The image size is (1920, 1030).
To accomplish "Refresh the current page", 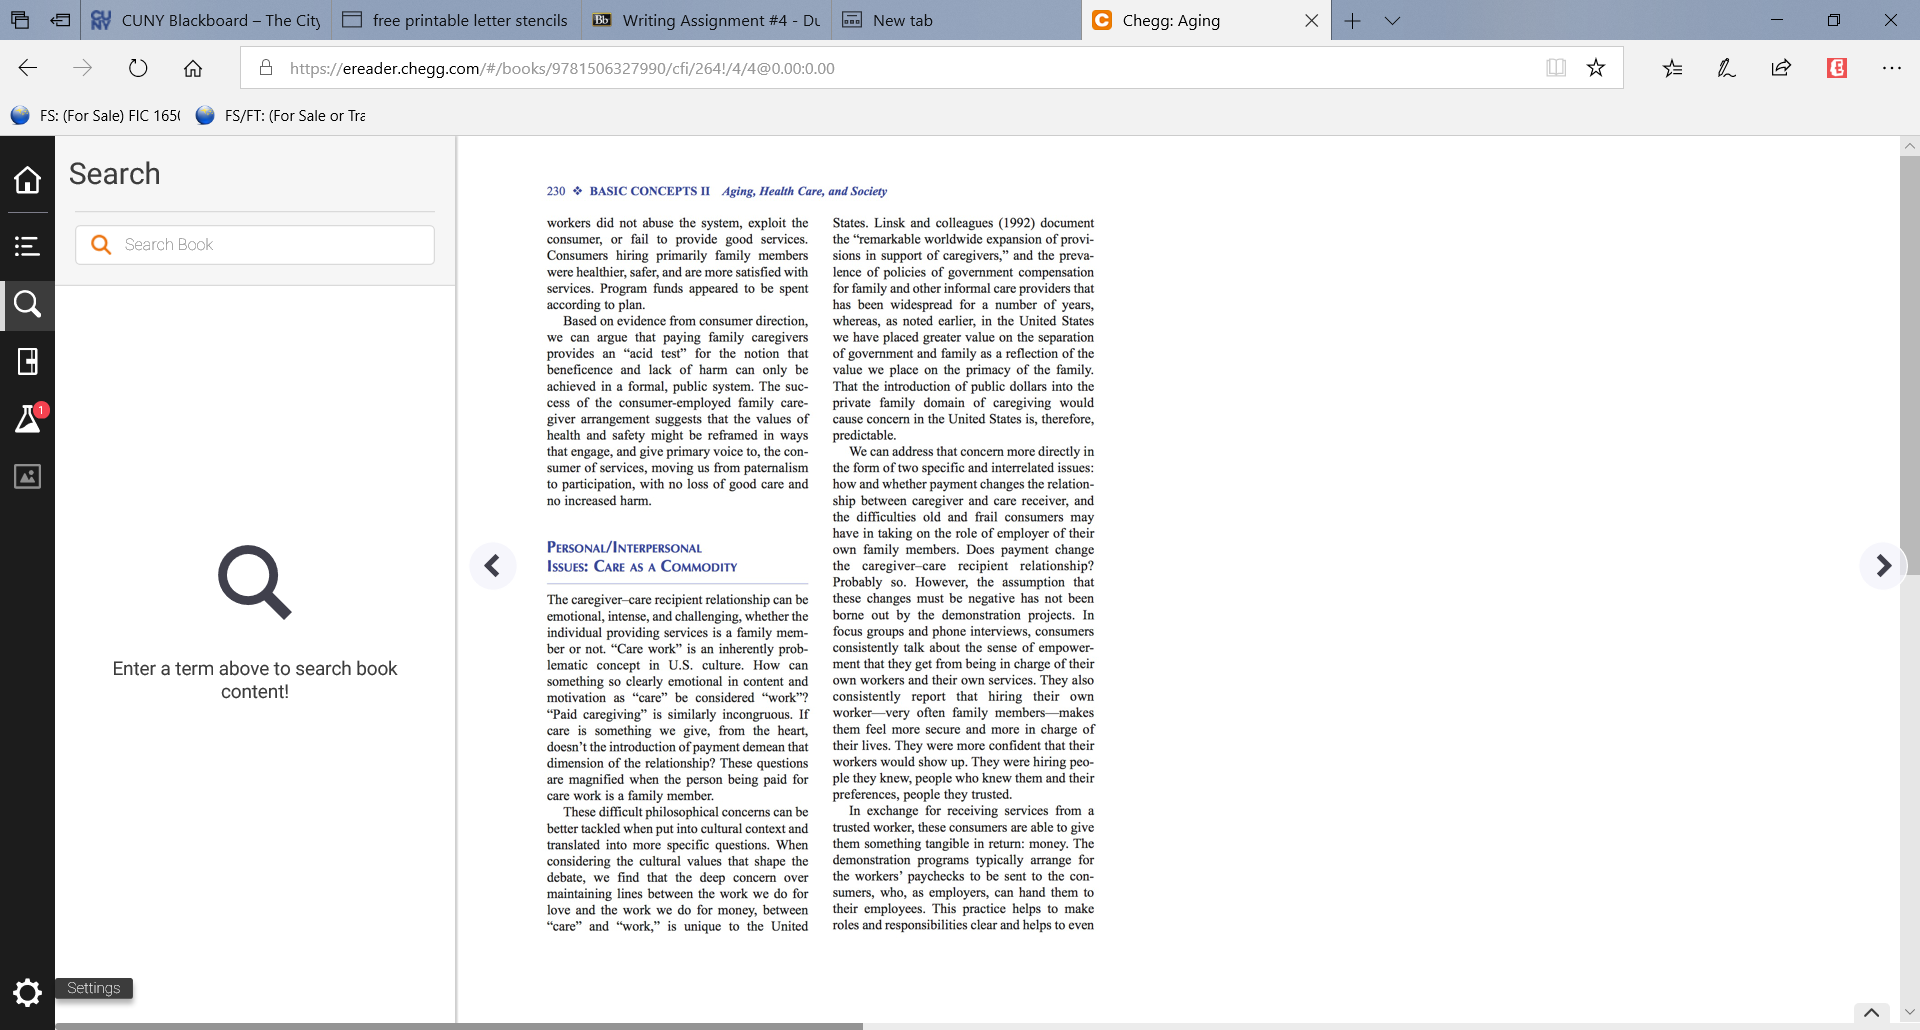I will pos(138,68).
